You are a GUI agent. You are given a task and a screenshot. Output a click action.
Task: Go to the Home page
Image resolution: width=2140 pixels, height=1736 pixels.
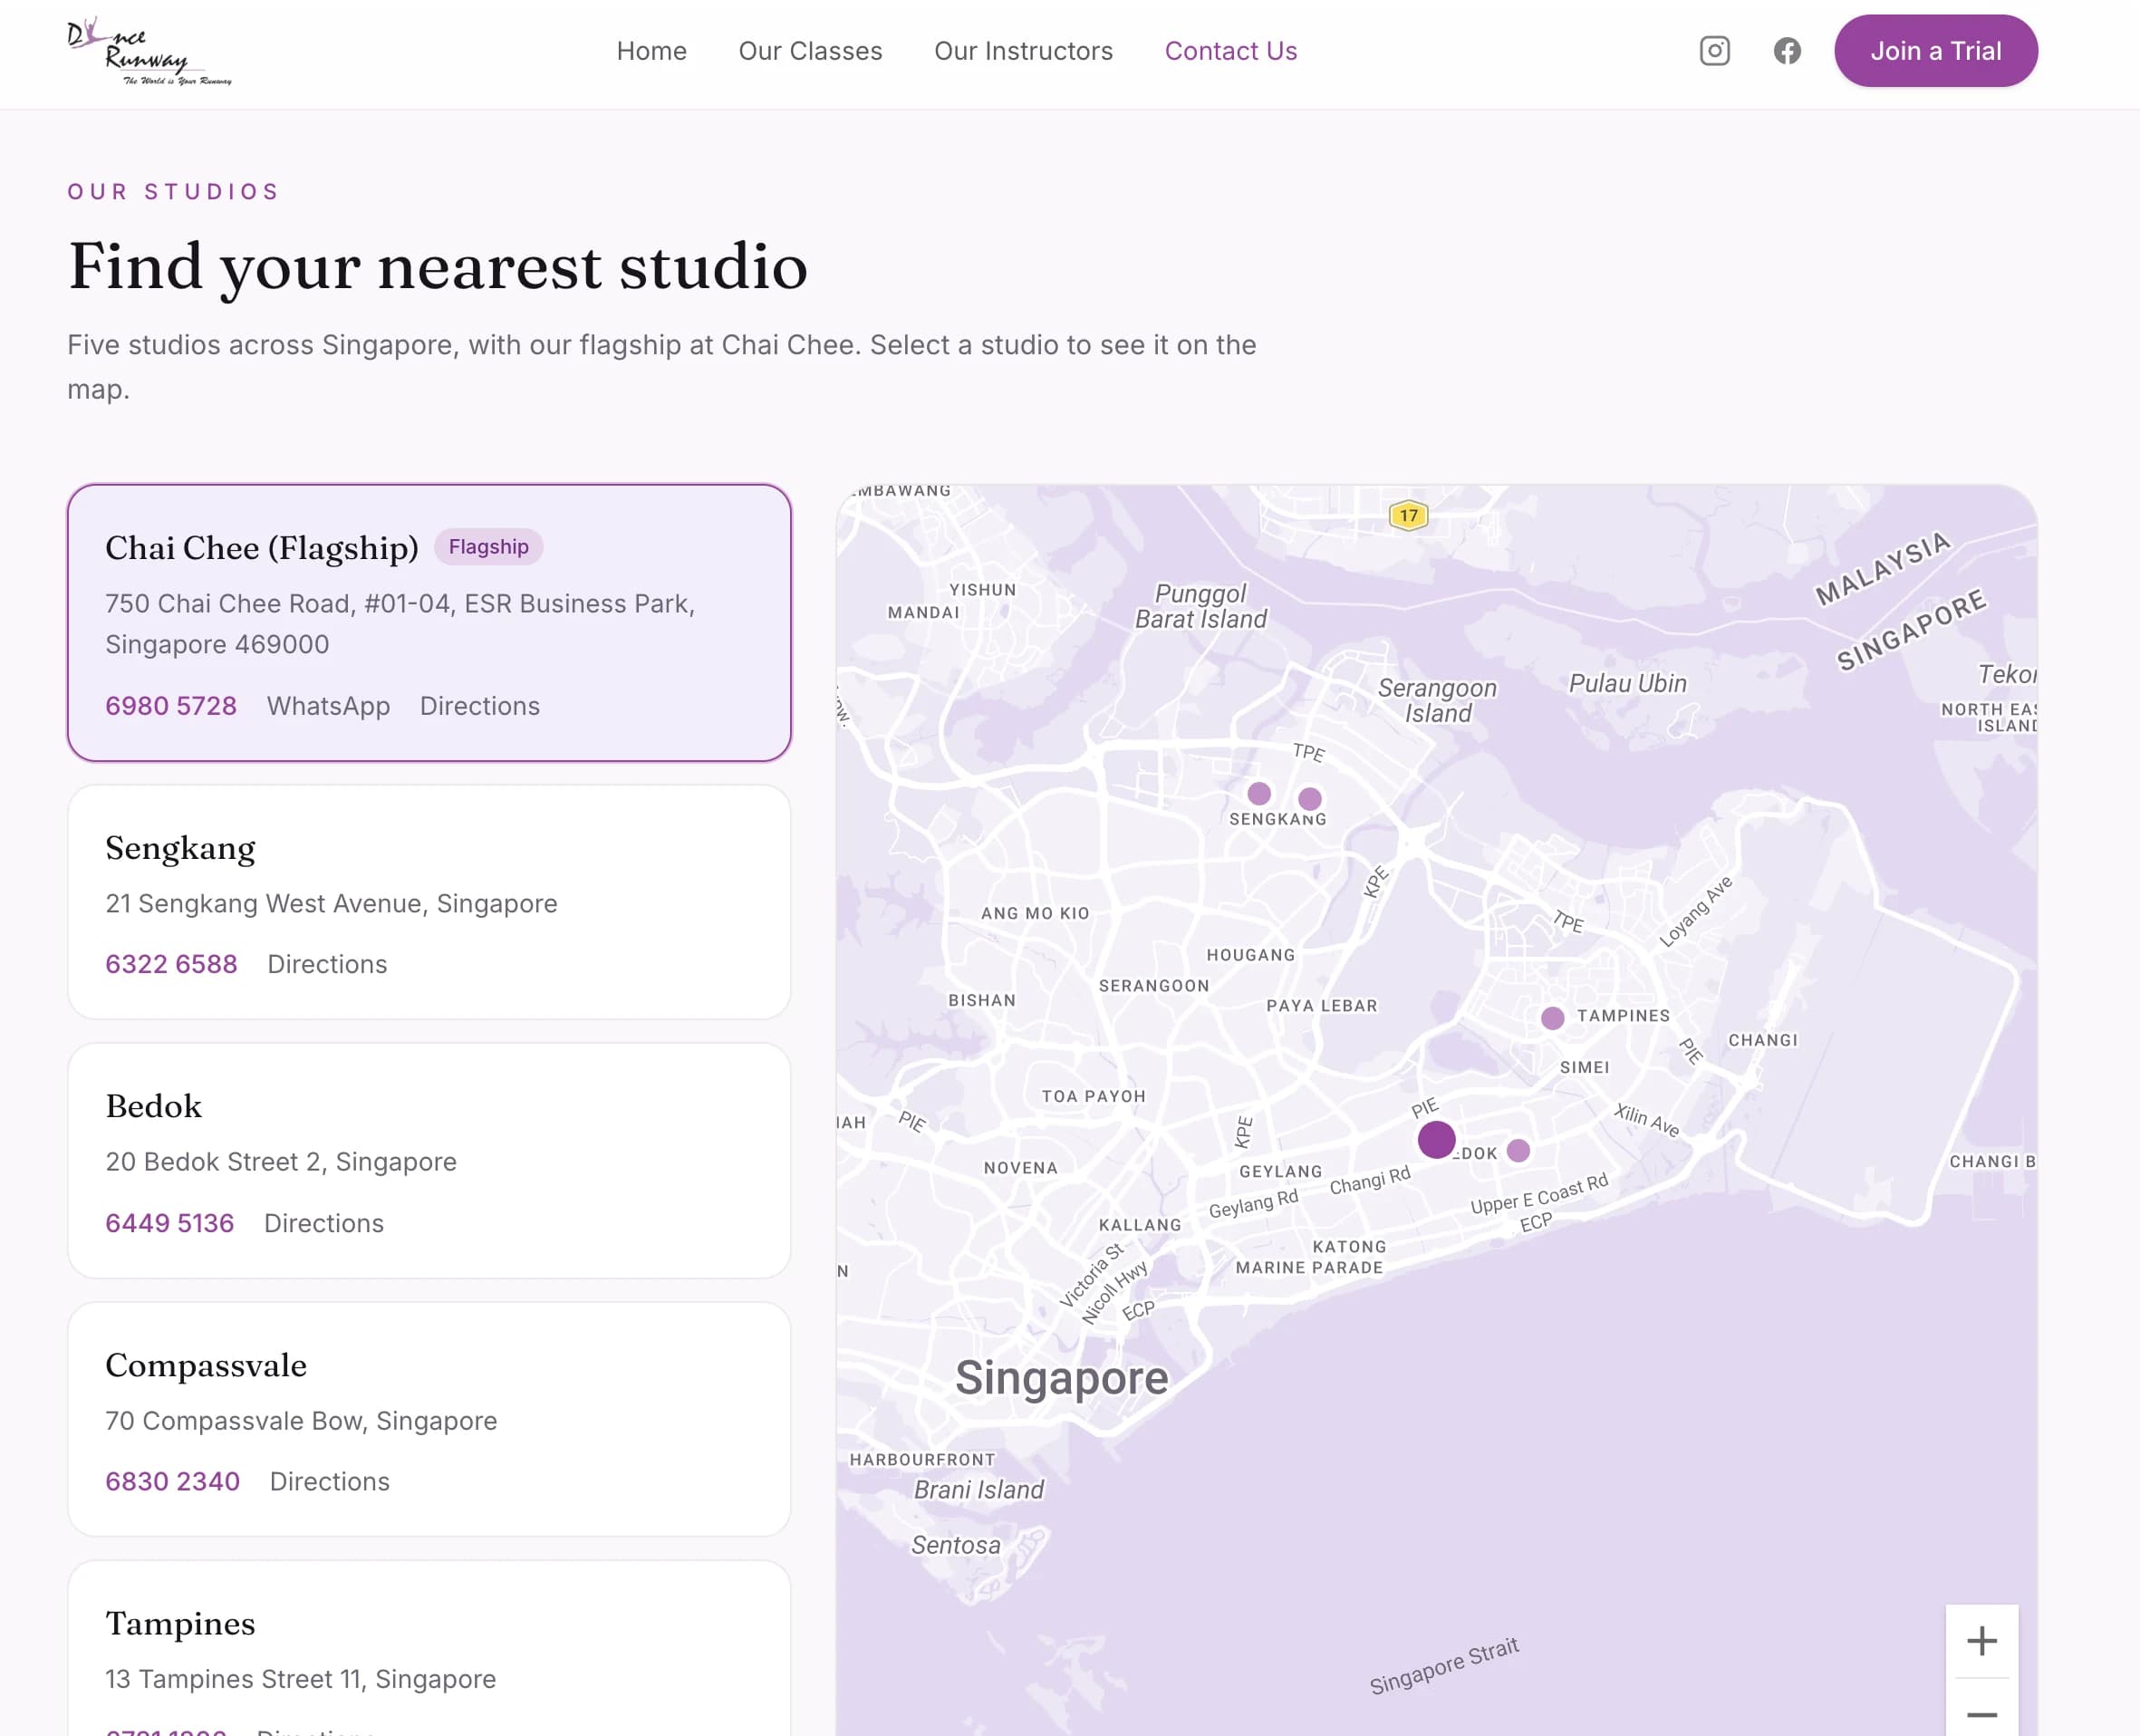651,51
